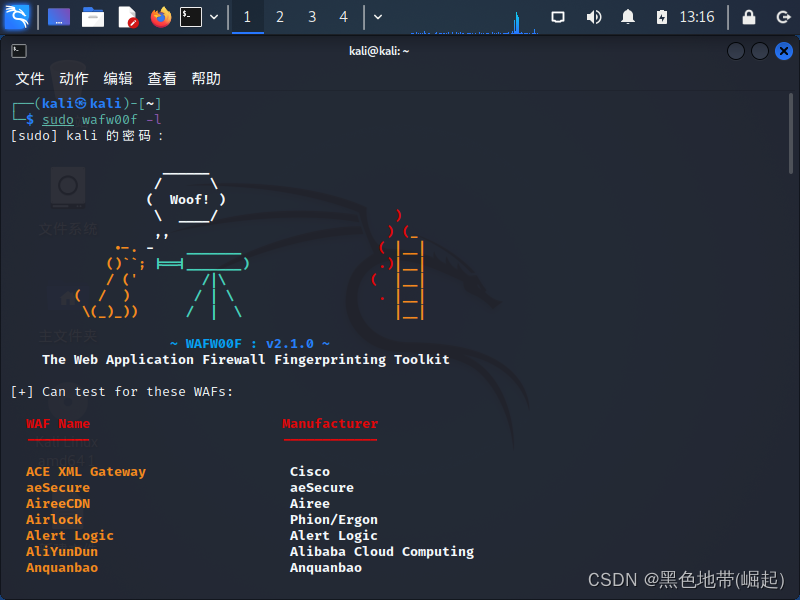This screenshot has height=600, width=800.
Task: Minimize the terminal window
Action: [736, 51]
